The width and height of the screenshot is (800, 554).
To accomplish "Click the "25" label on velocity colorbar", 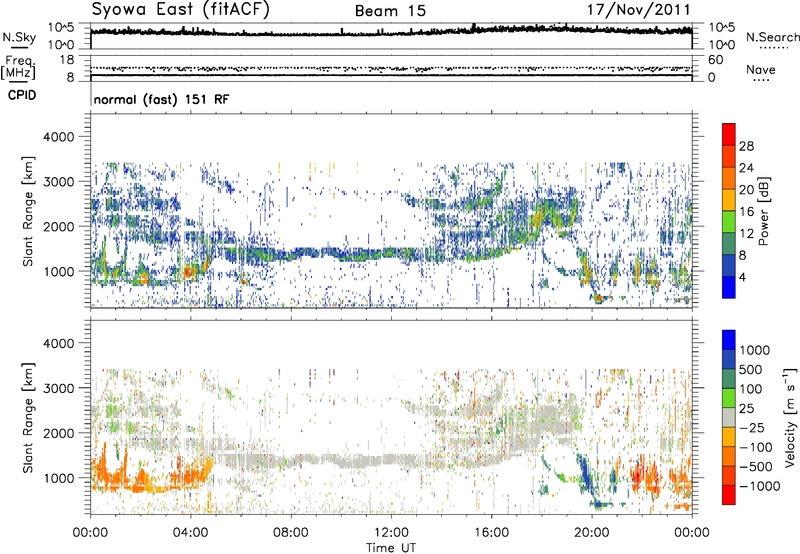I will pyautogui.click(x=746, y=408).
